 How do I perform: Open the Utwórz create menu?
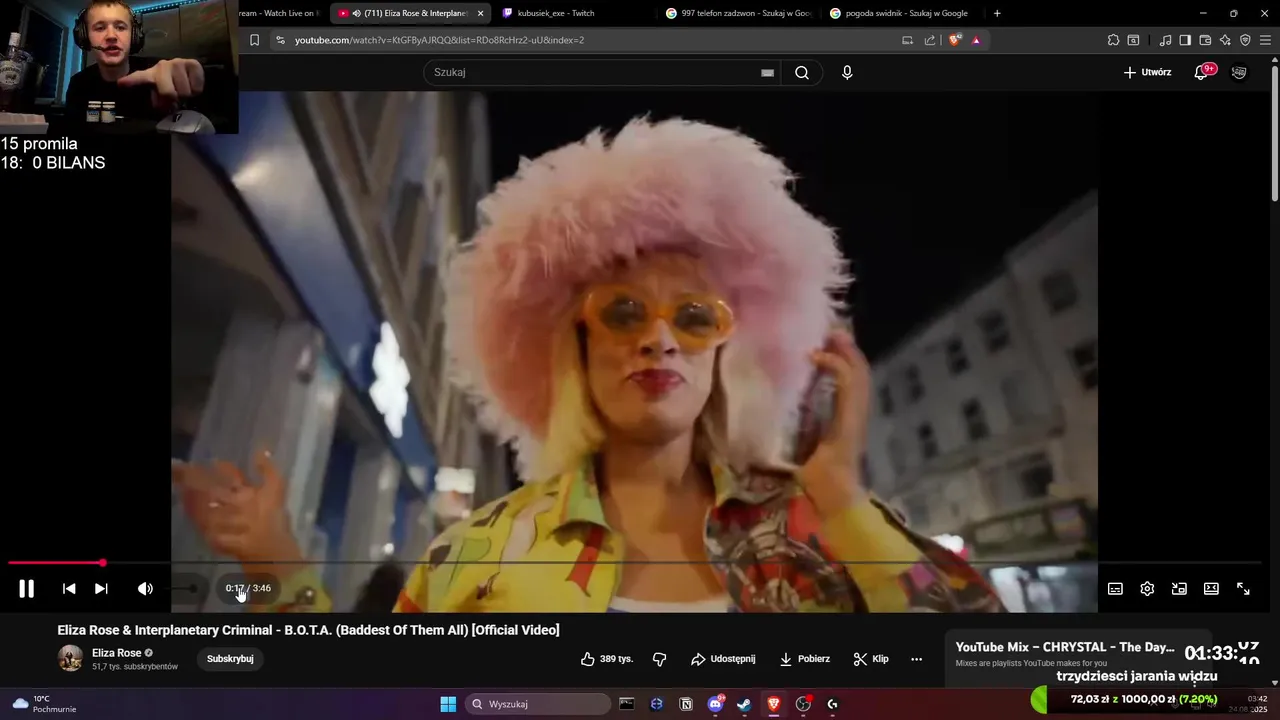pyautogui.click(x=1147, y=72)
